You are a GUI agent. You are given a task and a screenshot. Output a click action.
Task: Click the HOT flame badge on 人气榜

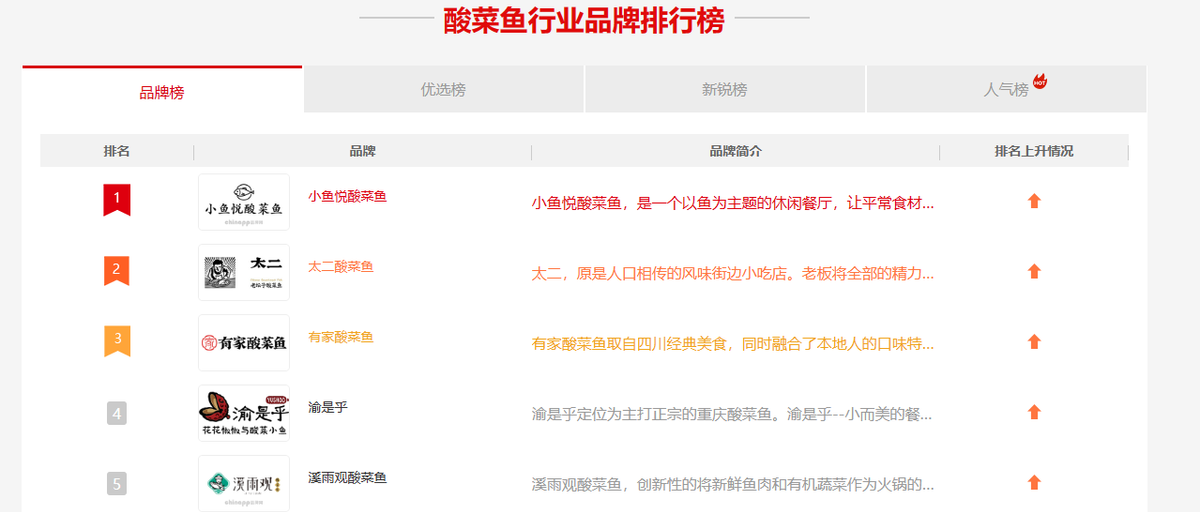click(1040, 81)
